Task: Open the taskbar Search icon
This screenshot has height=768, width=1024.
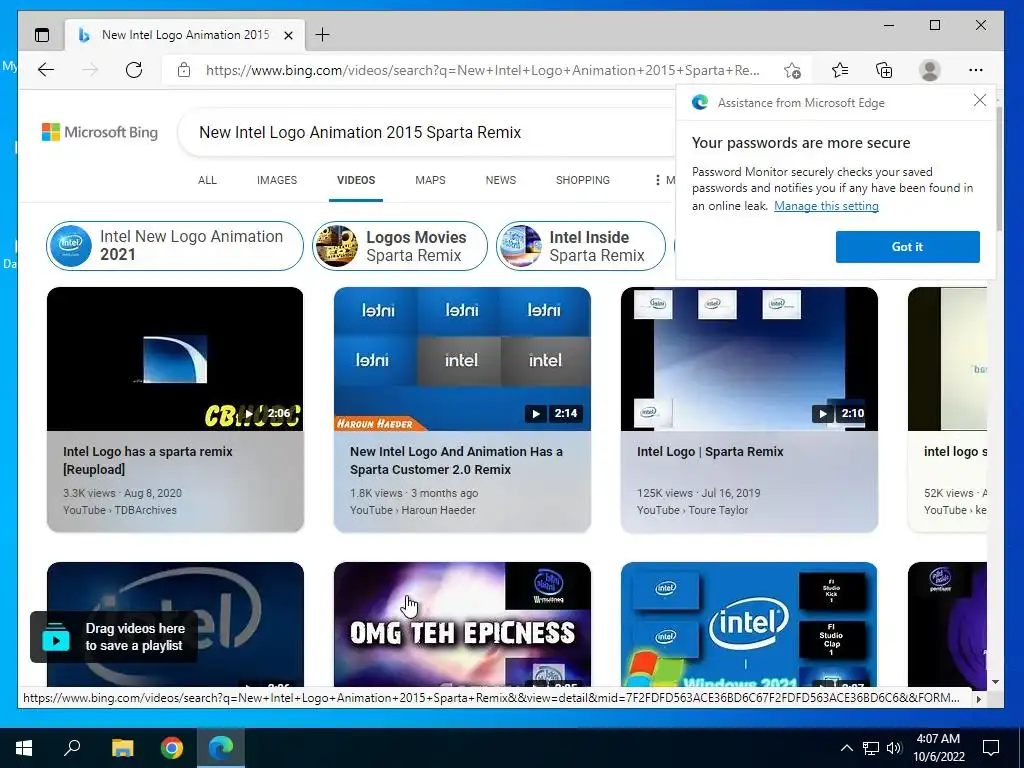Action: [72, 748]
